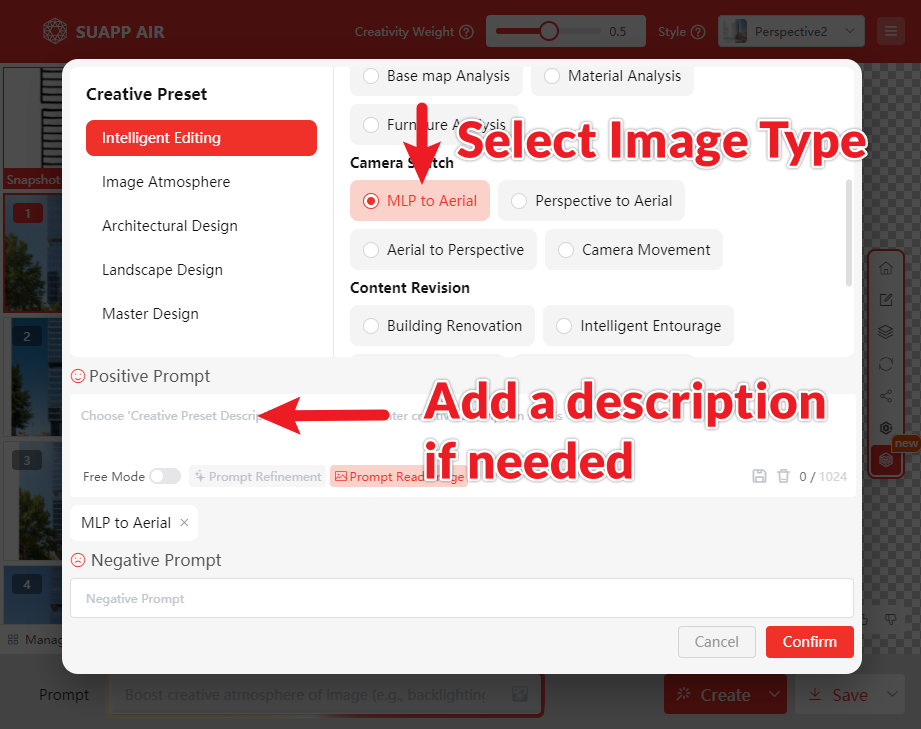The height and width of the screenshot is (729, 921).
Task: Click the layers stack icon in sidebar
Action: click(x=885, y=332)
